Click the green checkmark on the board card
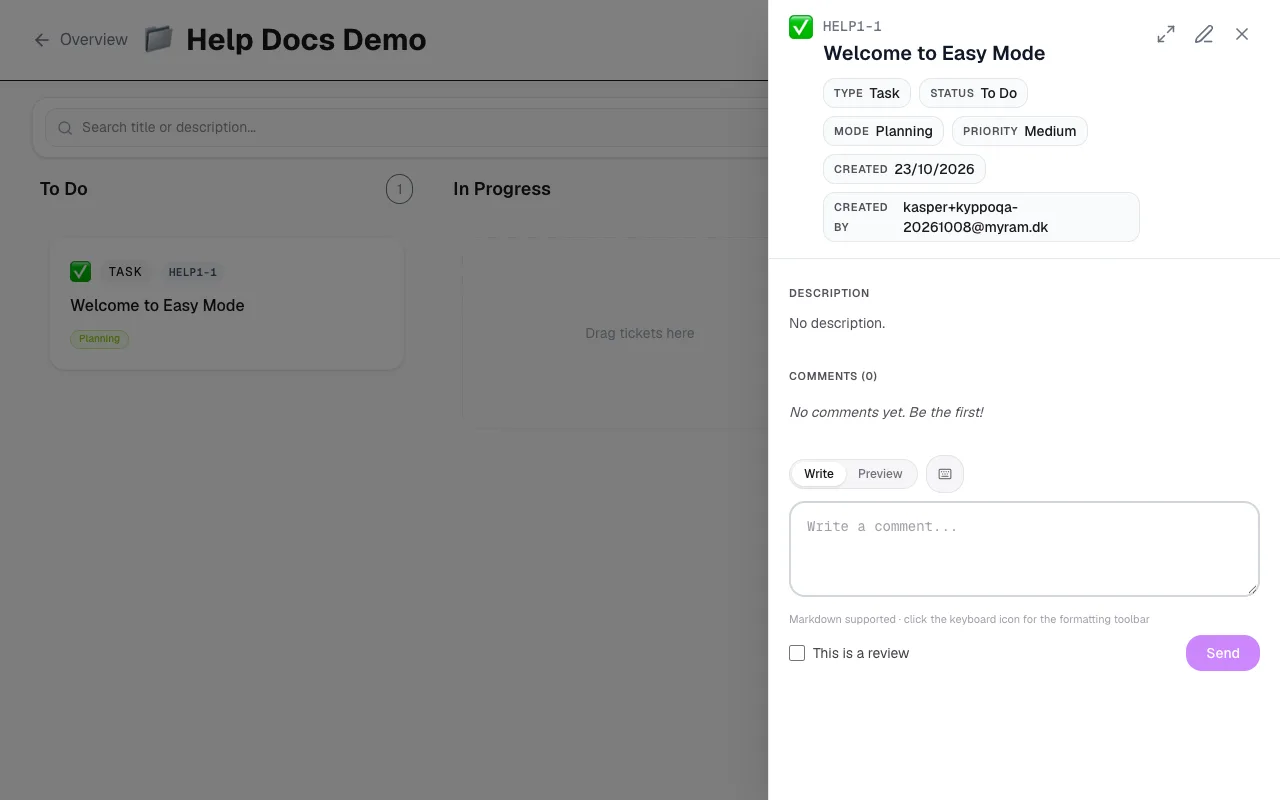 [81, 272]
